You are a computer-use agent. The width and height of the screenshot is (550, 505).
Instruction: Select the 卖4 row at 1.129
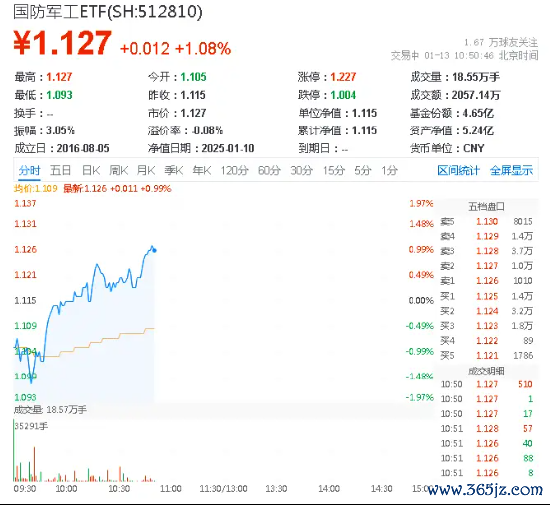pos(487,236)
